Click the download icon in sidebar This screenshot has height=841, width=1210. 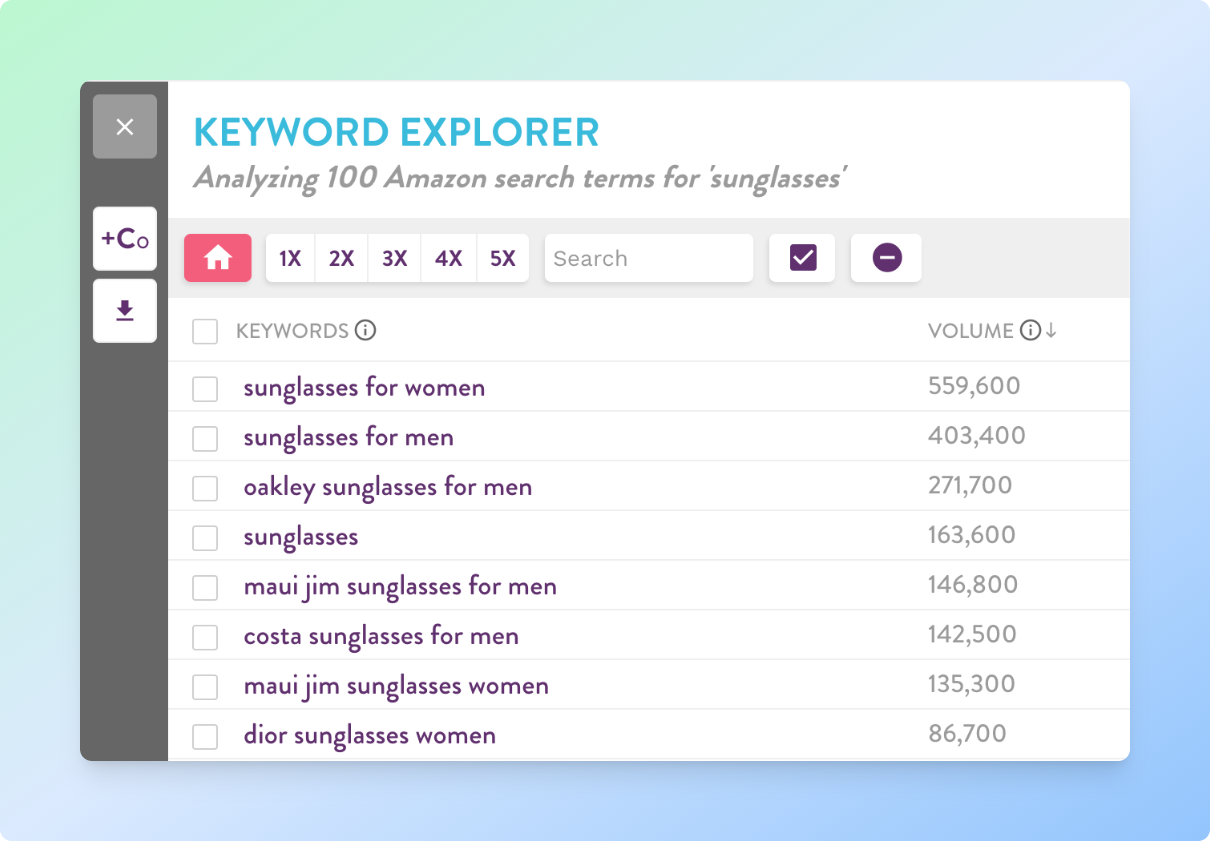[125, 311]
